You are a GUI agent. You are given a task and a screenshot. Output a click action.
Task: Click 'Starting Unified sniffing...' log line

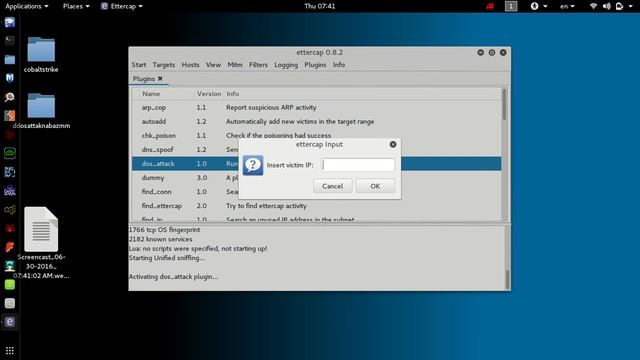[x=167, y=258]
